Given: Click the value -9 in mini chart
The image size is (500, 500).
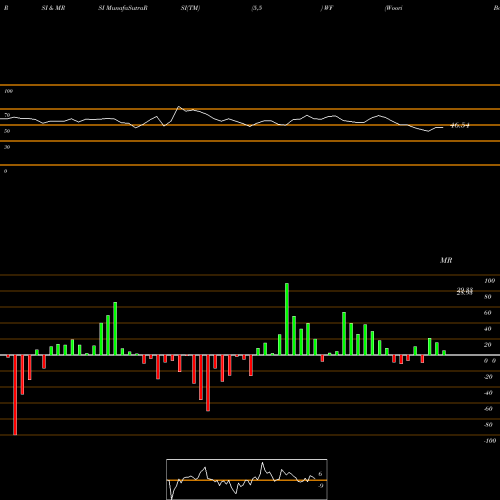Looking at the screenshot, I should click(320, 486).
